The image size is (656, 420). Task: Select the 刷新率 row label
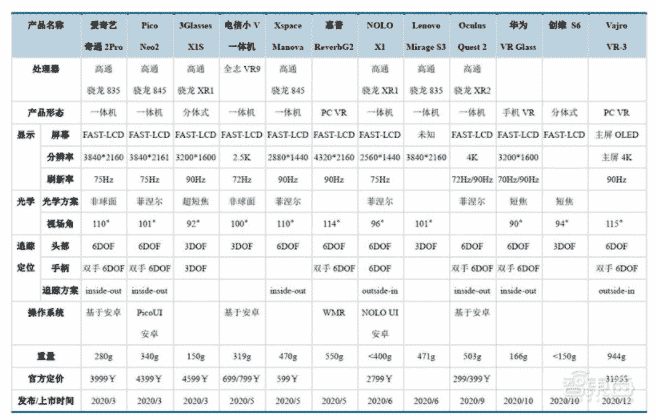60,179
